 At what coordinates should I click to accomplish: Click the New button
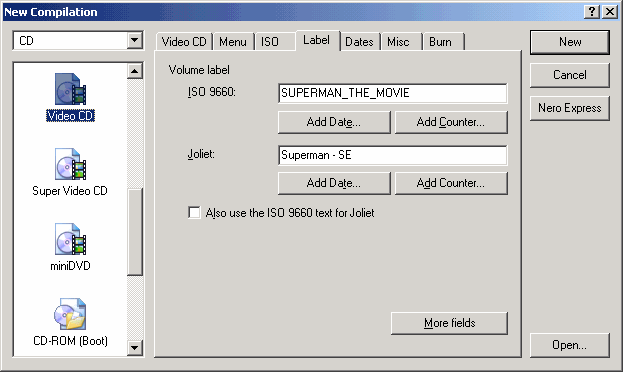[570, 42]
